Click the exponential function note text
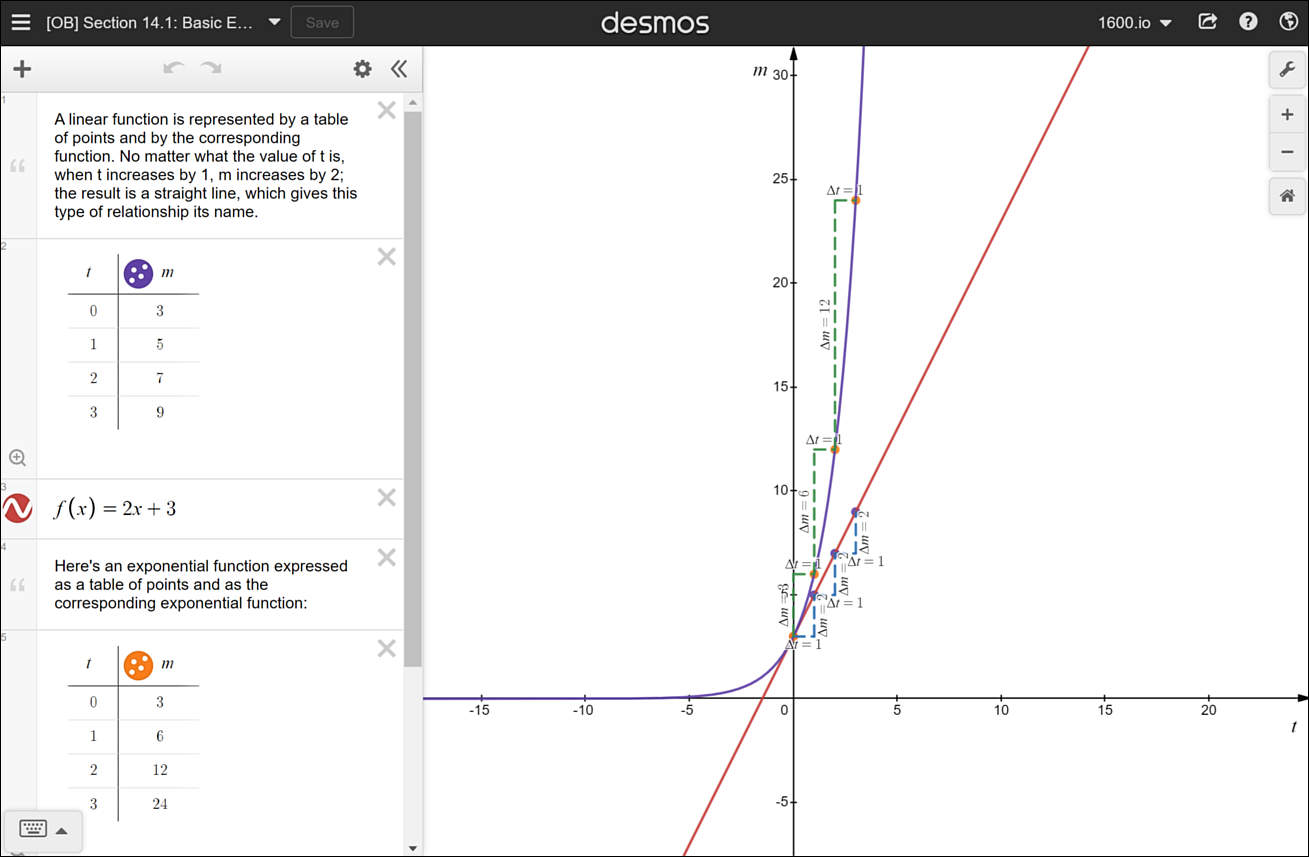The image size is (1309, 857). (x=201, y=585)
